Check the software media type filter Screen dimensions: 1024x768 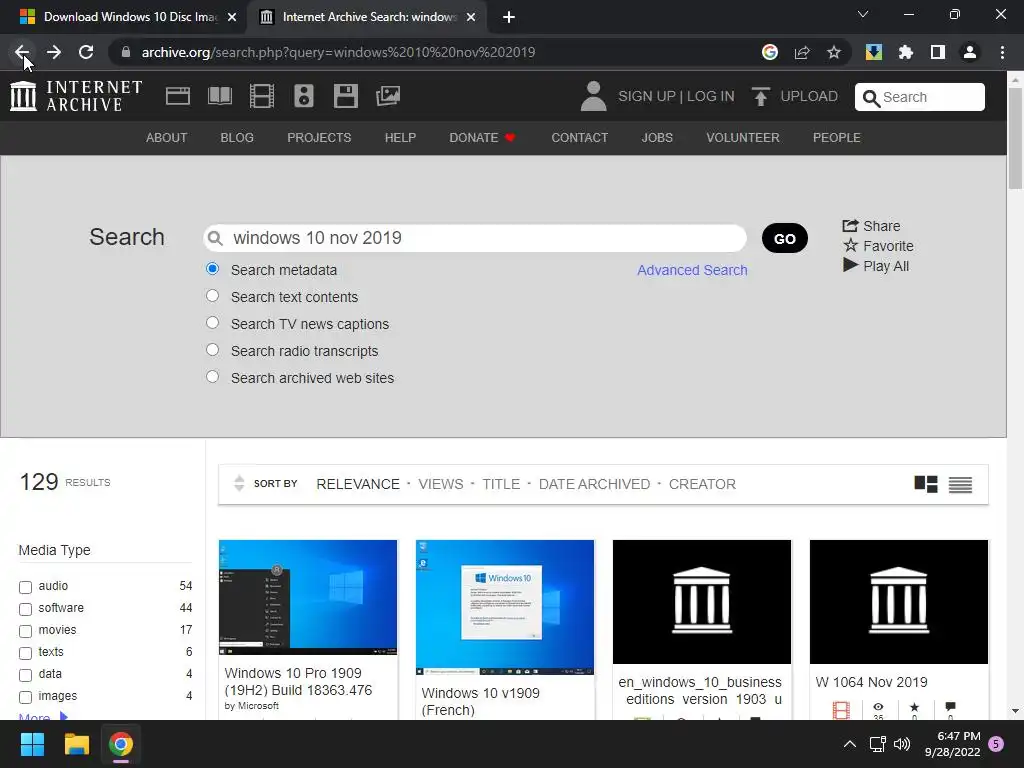tap(25, 609)
